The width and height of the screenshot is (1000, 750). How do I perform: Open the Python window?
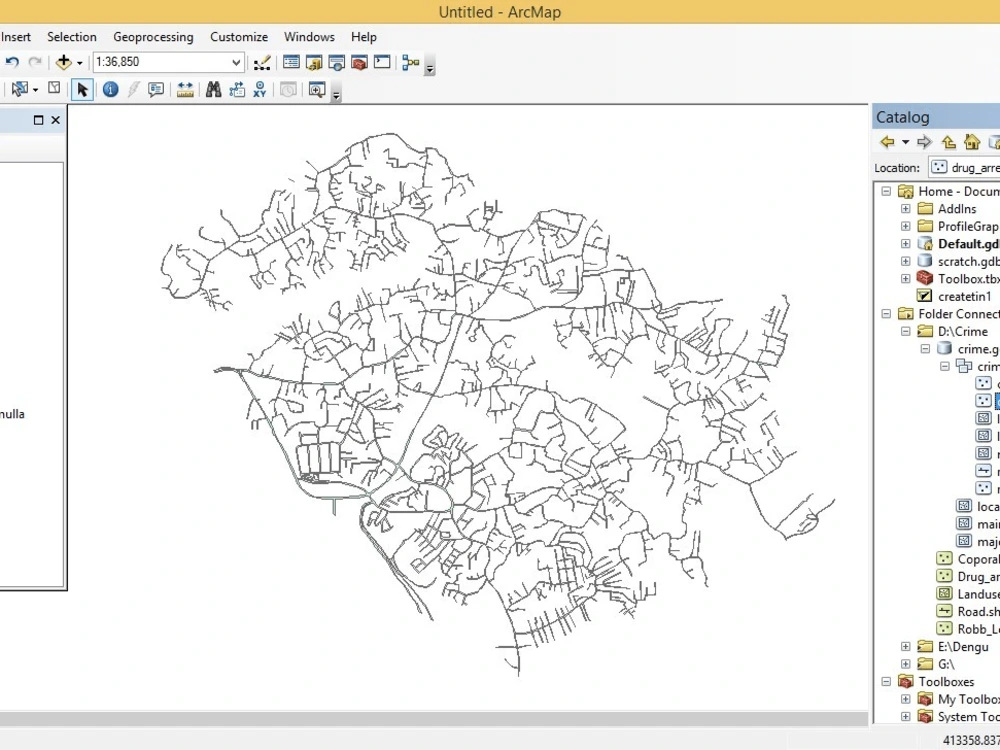[x=381, y=62]
